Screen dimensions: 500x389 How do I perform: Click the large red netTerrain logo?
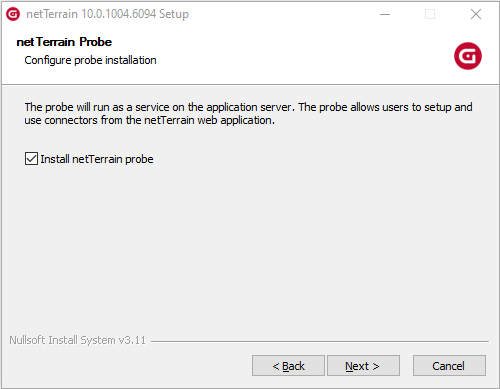[x=468, y=56]
